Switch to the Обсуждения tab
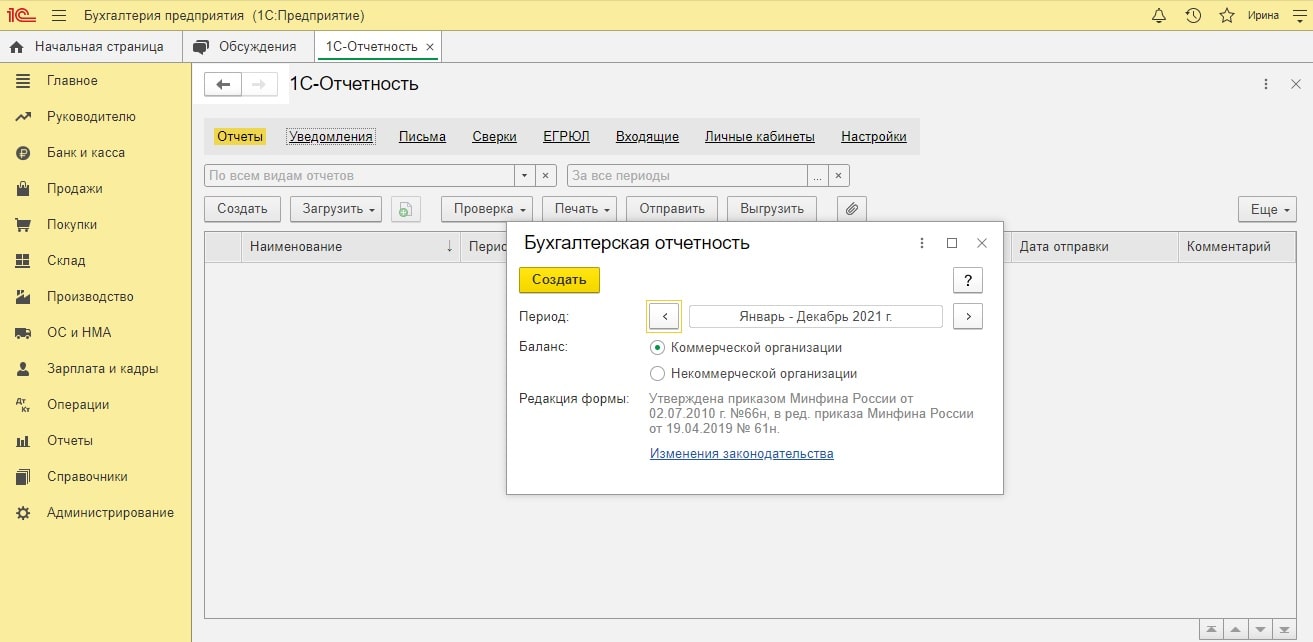The image size is (1313, 642). click(248, 46)
